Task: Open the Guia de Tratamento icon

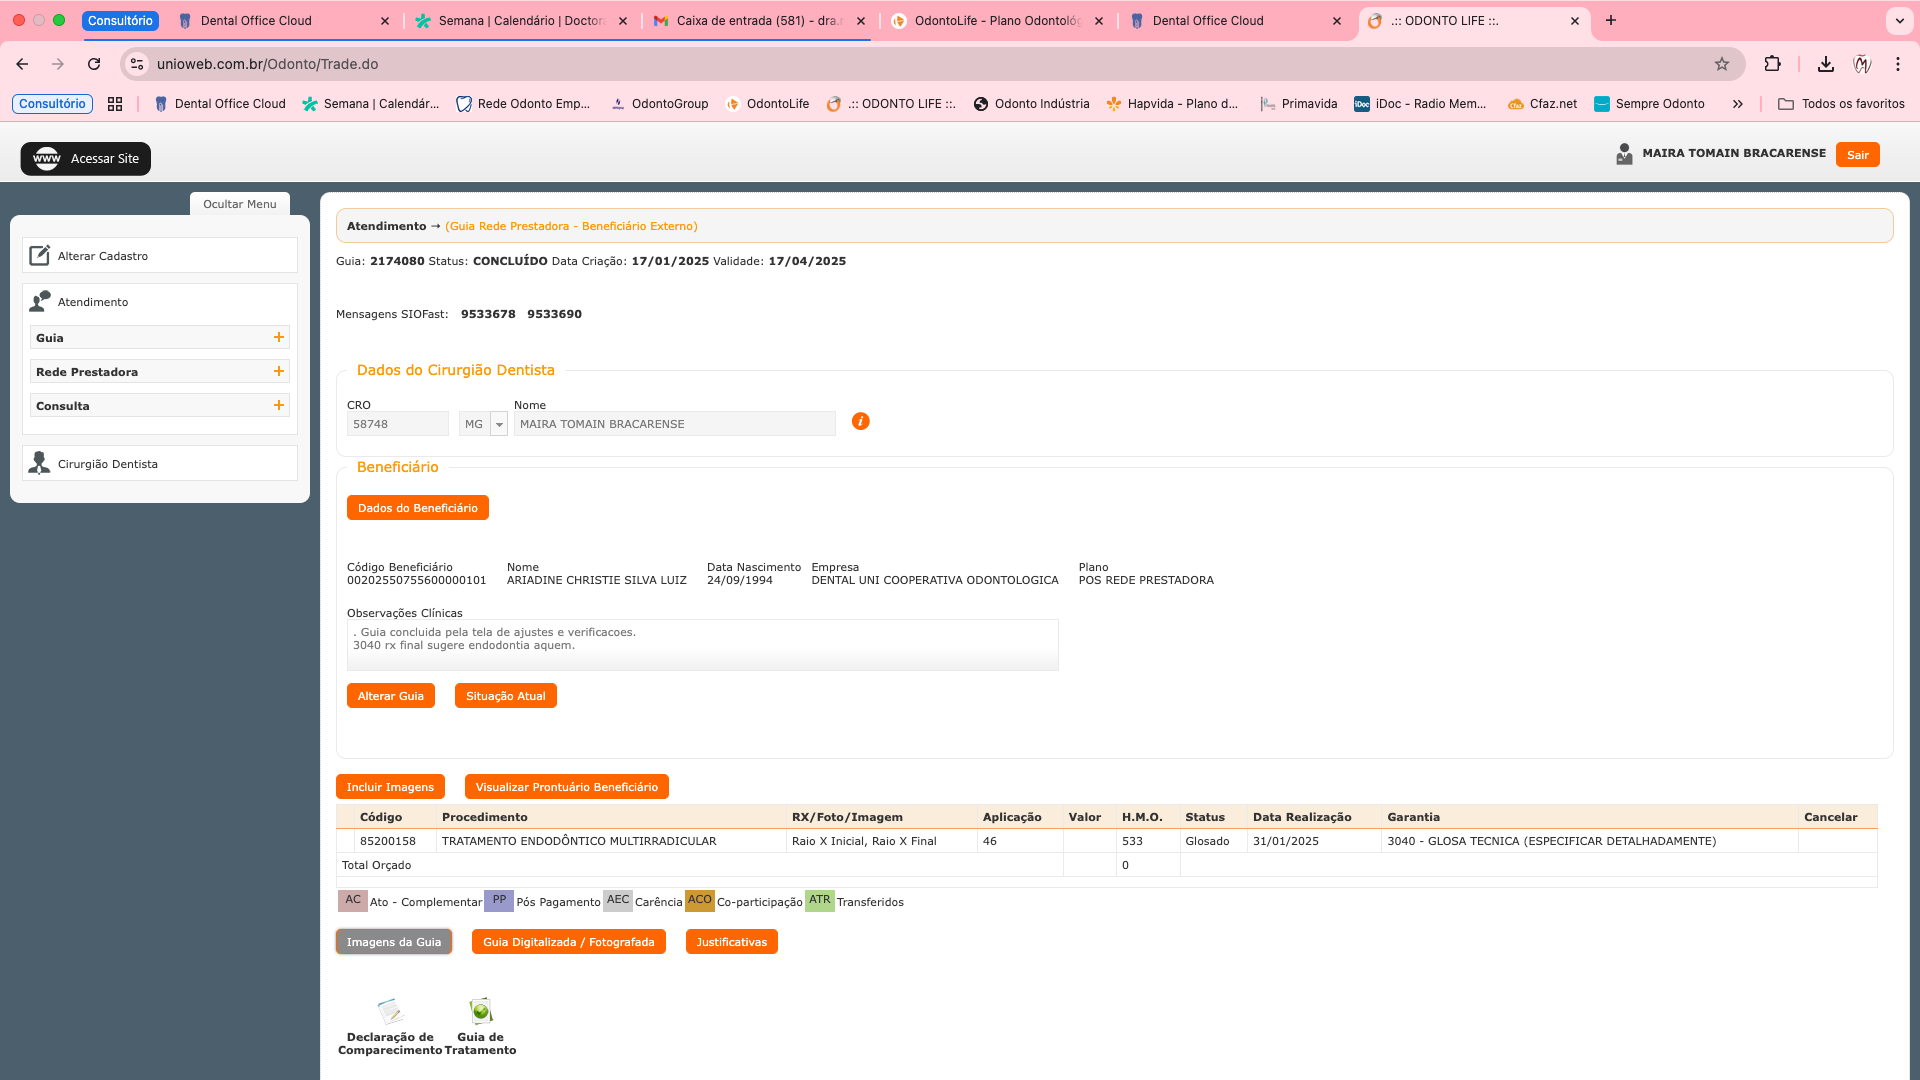Action: (481, 1011)
